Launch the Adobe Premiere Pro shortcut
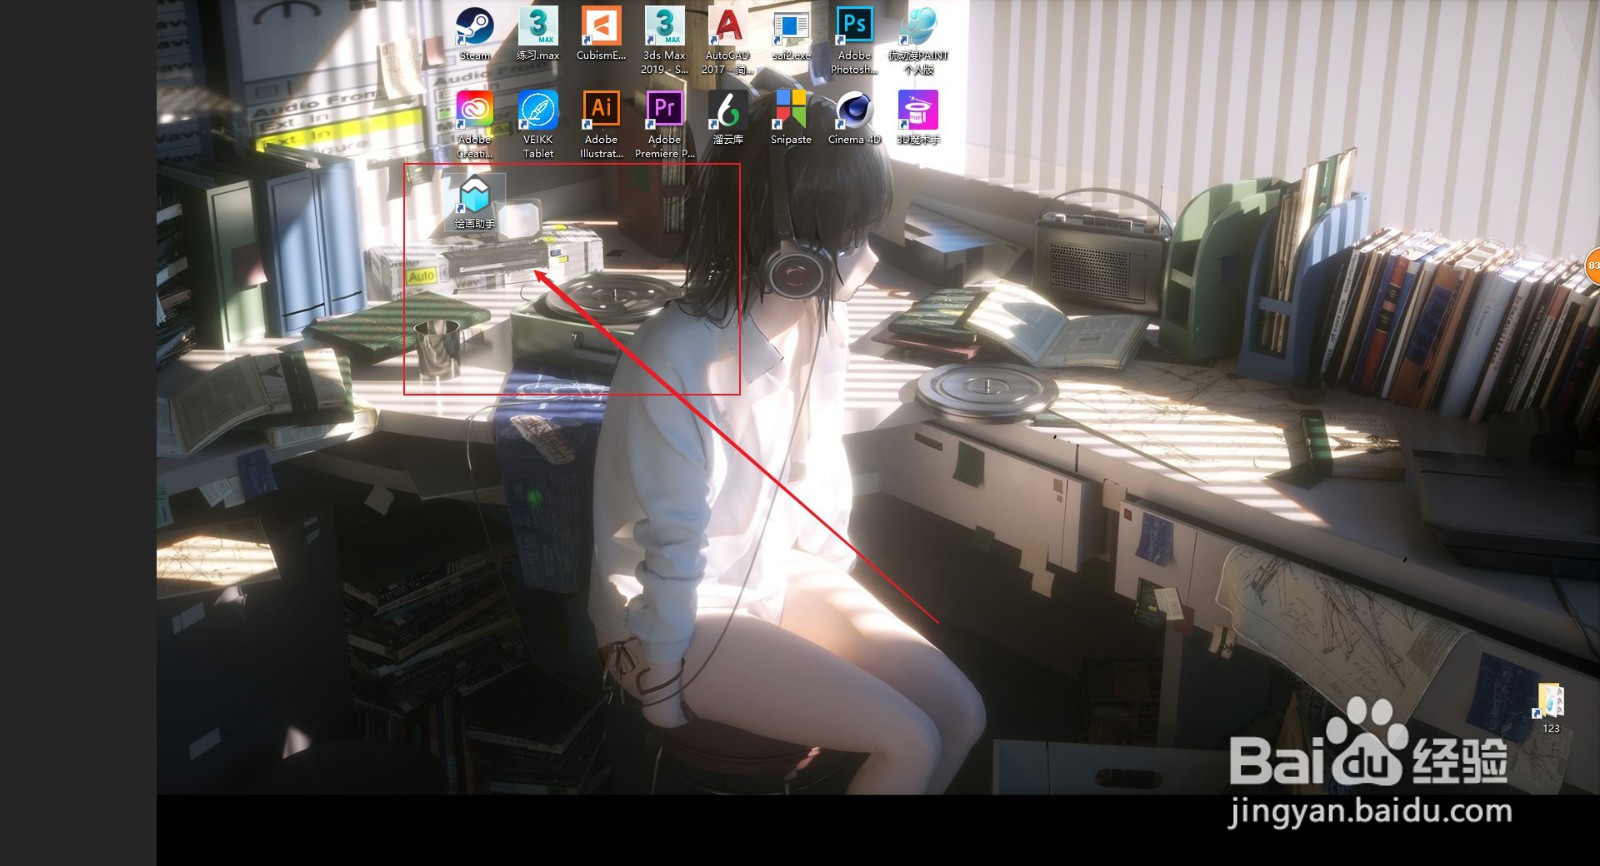 pyautogui.click(x=664, y=124)
